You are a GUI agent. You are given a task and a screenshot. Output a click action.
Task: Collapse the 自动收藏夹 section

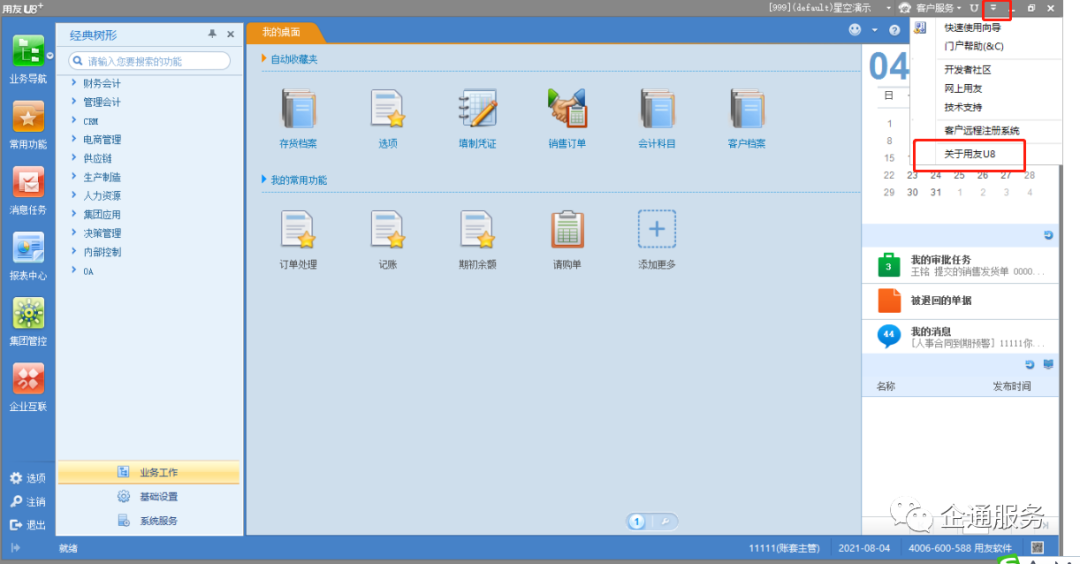coord(264,60)
